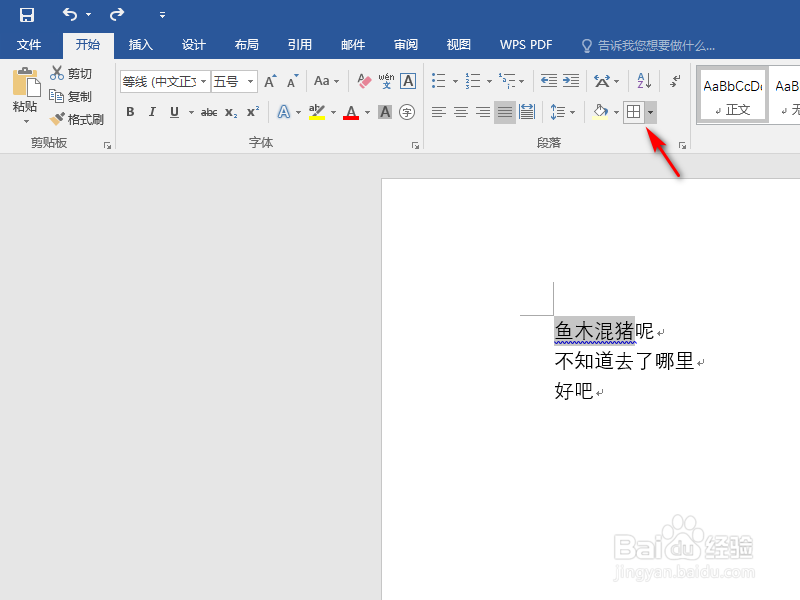Select the Format Painter (格式刷) tool
The height and width of the screenshot is (600, 800).
(x=77, y=119)
